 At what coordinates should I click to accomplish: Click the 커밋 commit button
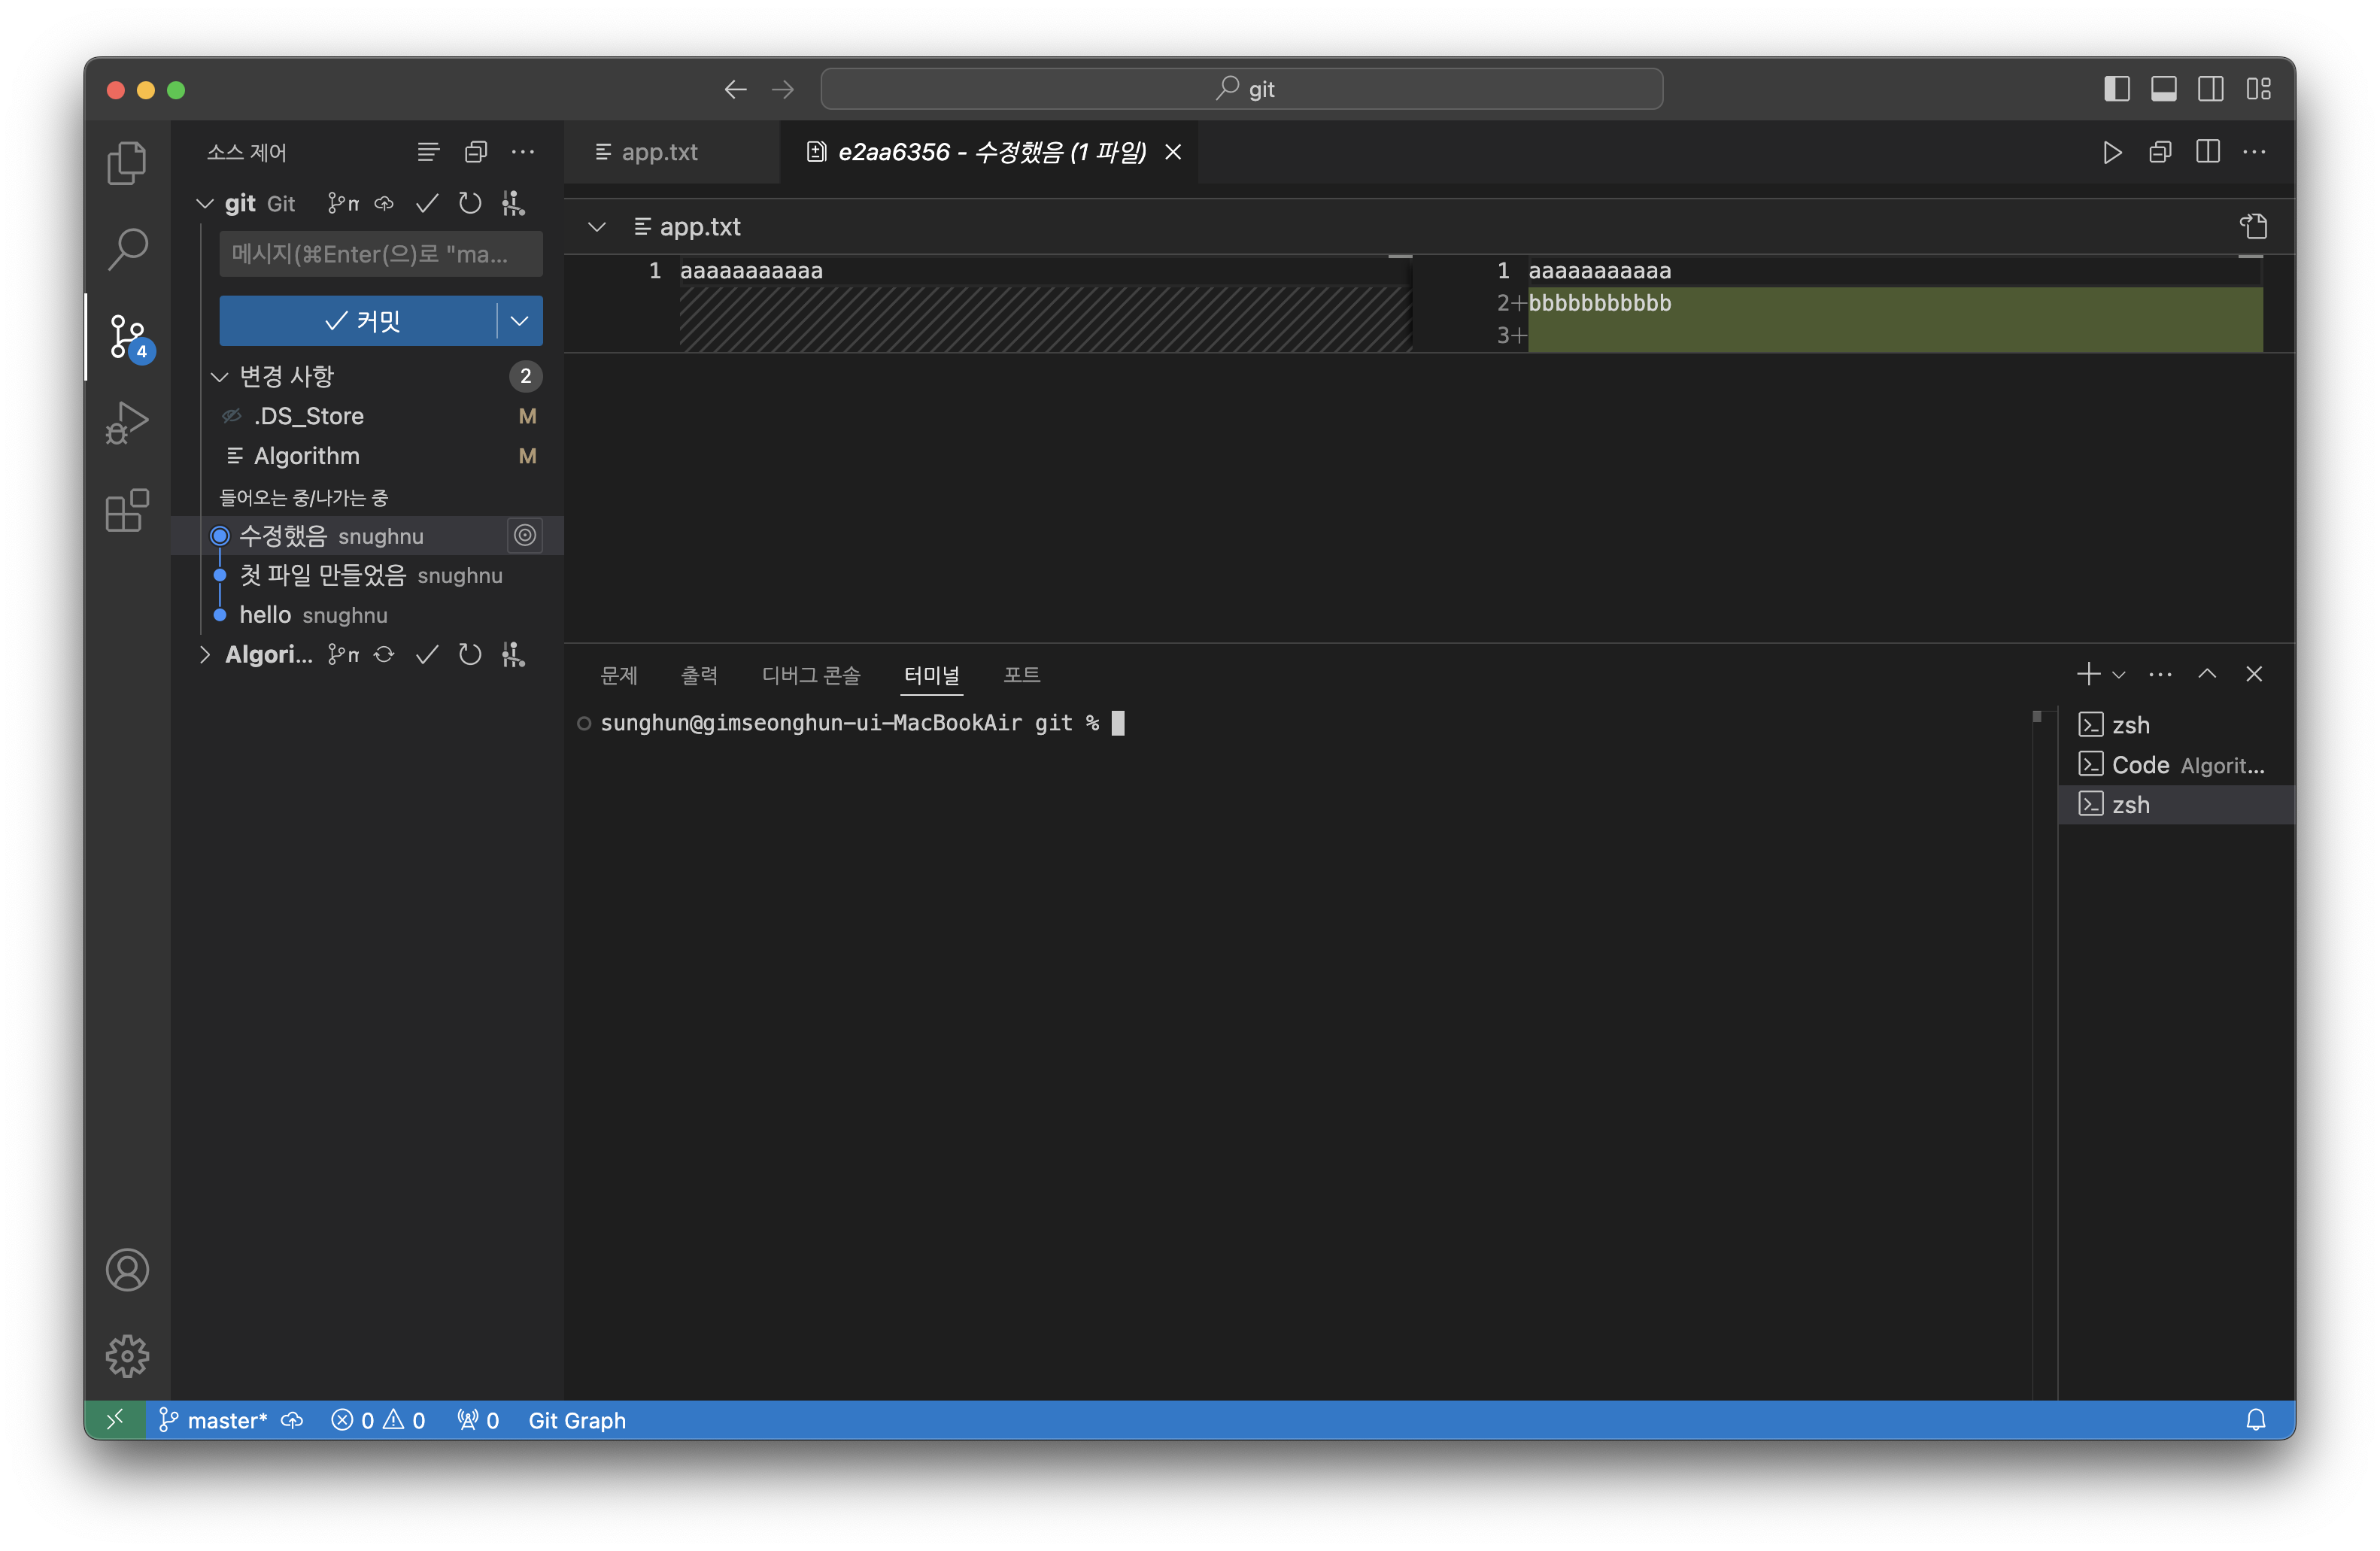tap(360, 321)
